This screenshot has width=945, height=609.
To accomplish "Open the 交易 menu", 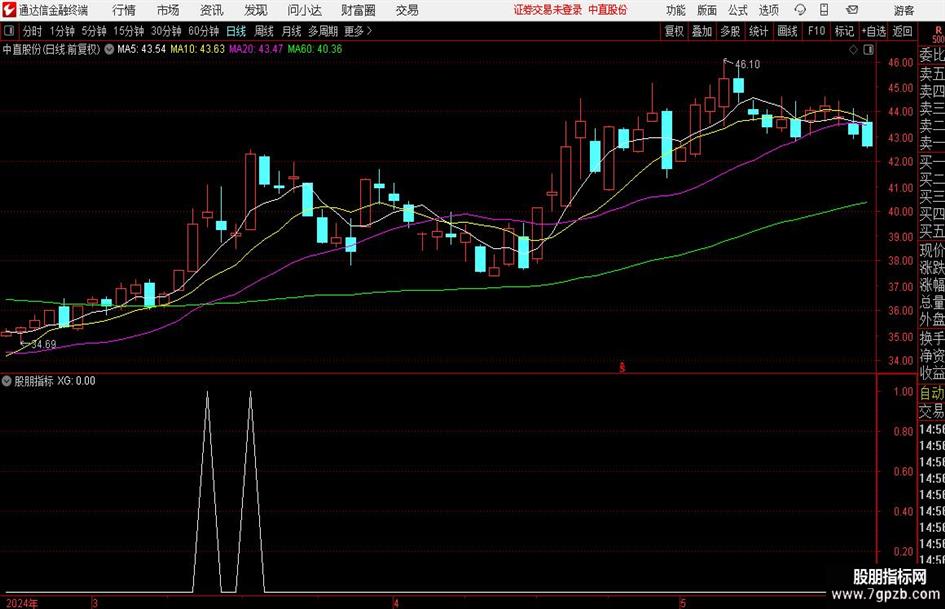I will [407, 10].
